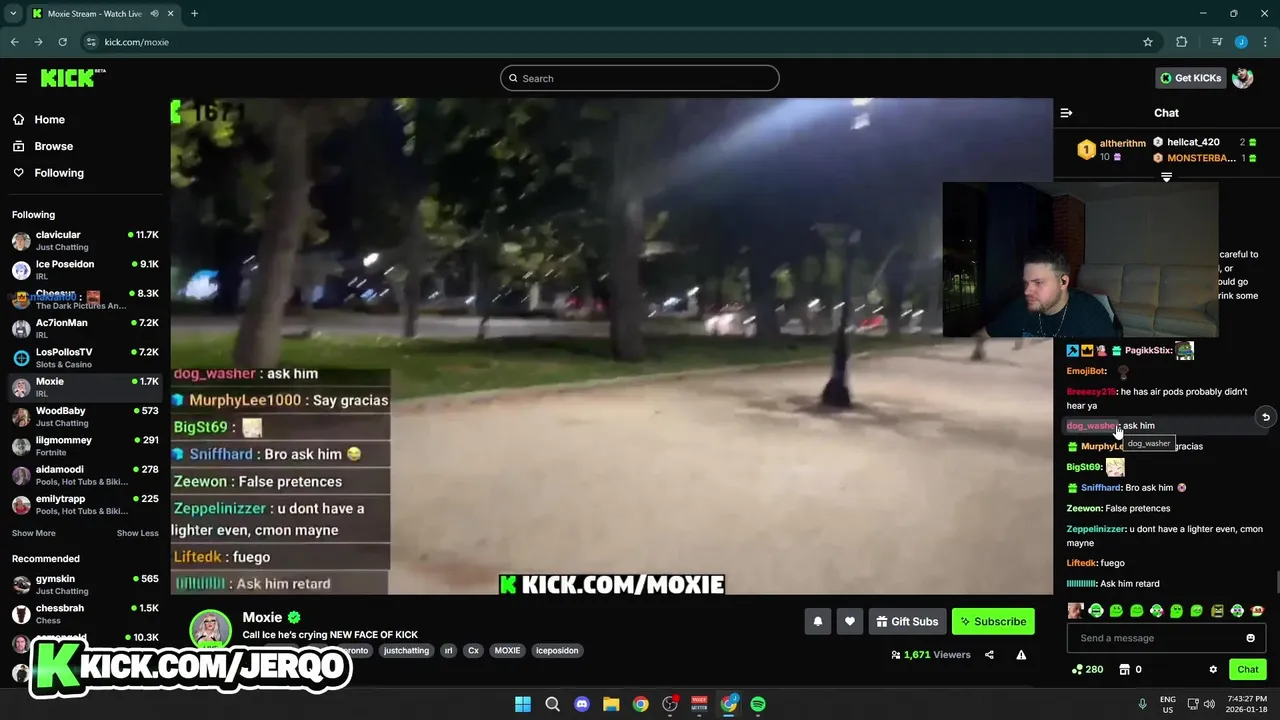Open the Chrome three-dot menu
This screenshot has height=720, width=1280.
point(1264,42)
